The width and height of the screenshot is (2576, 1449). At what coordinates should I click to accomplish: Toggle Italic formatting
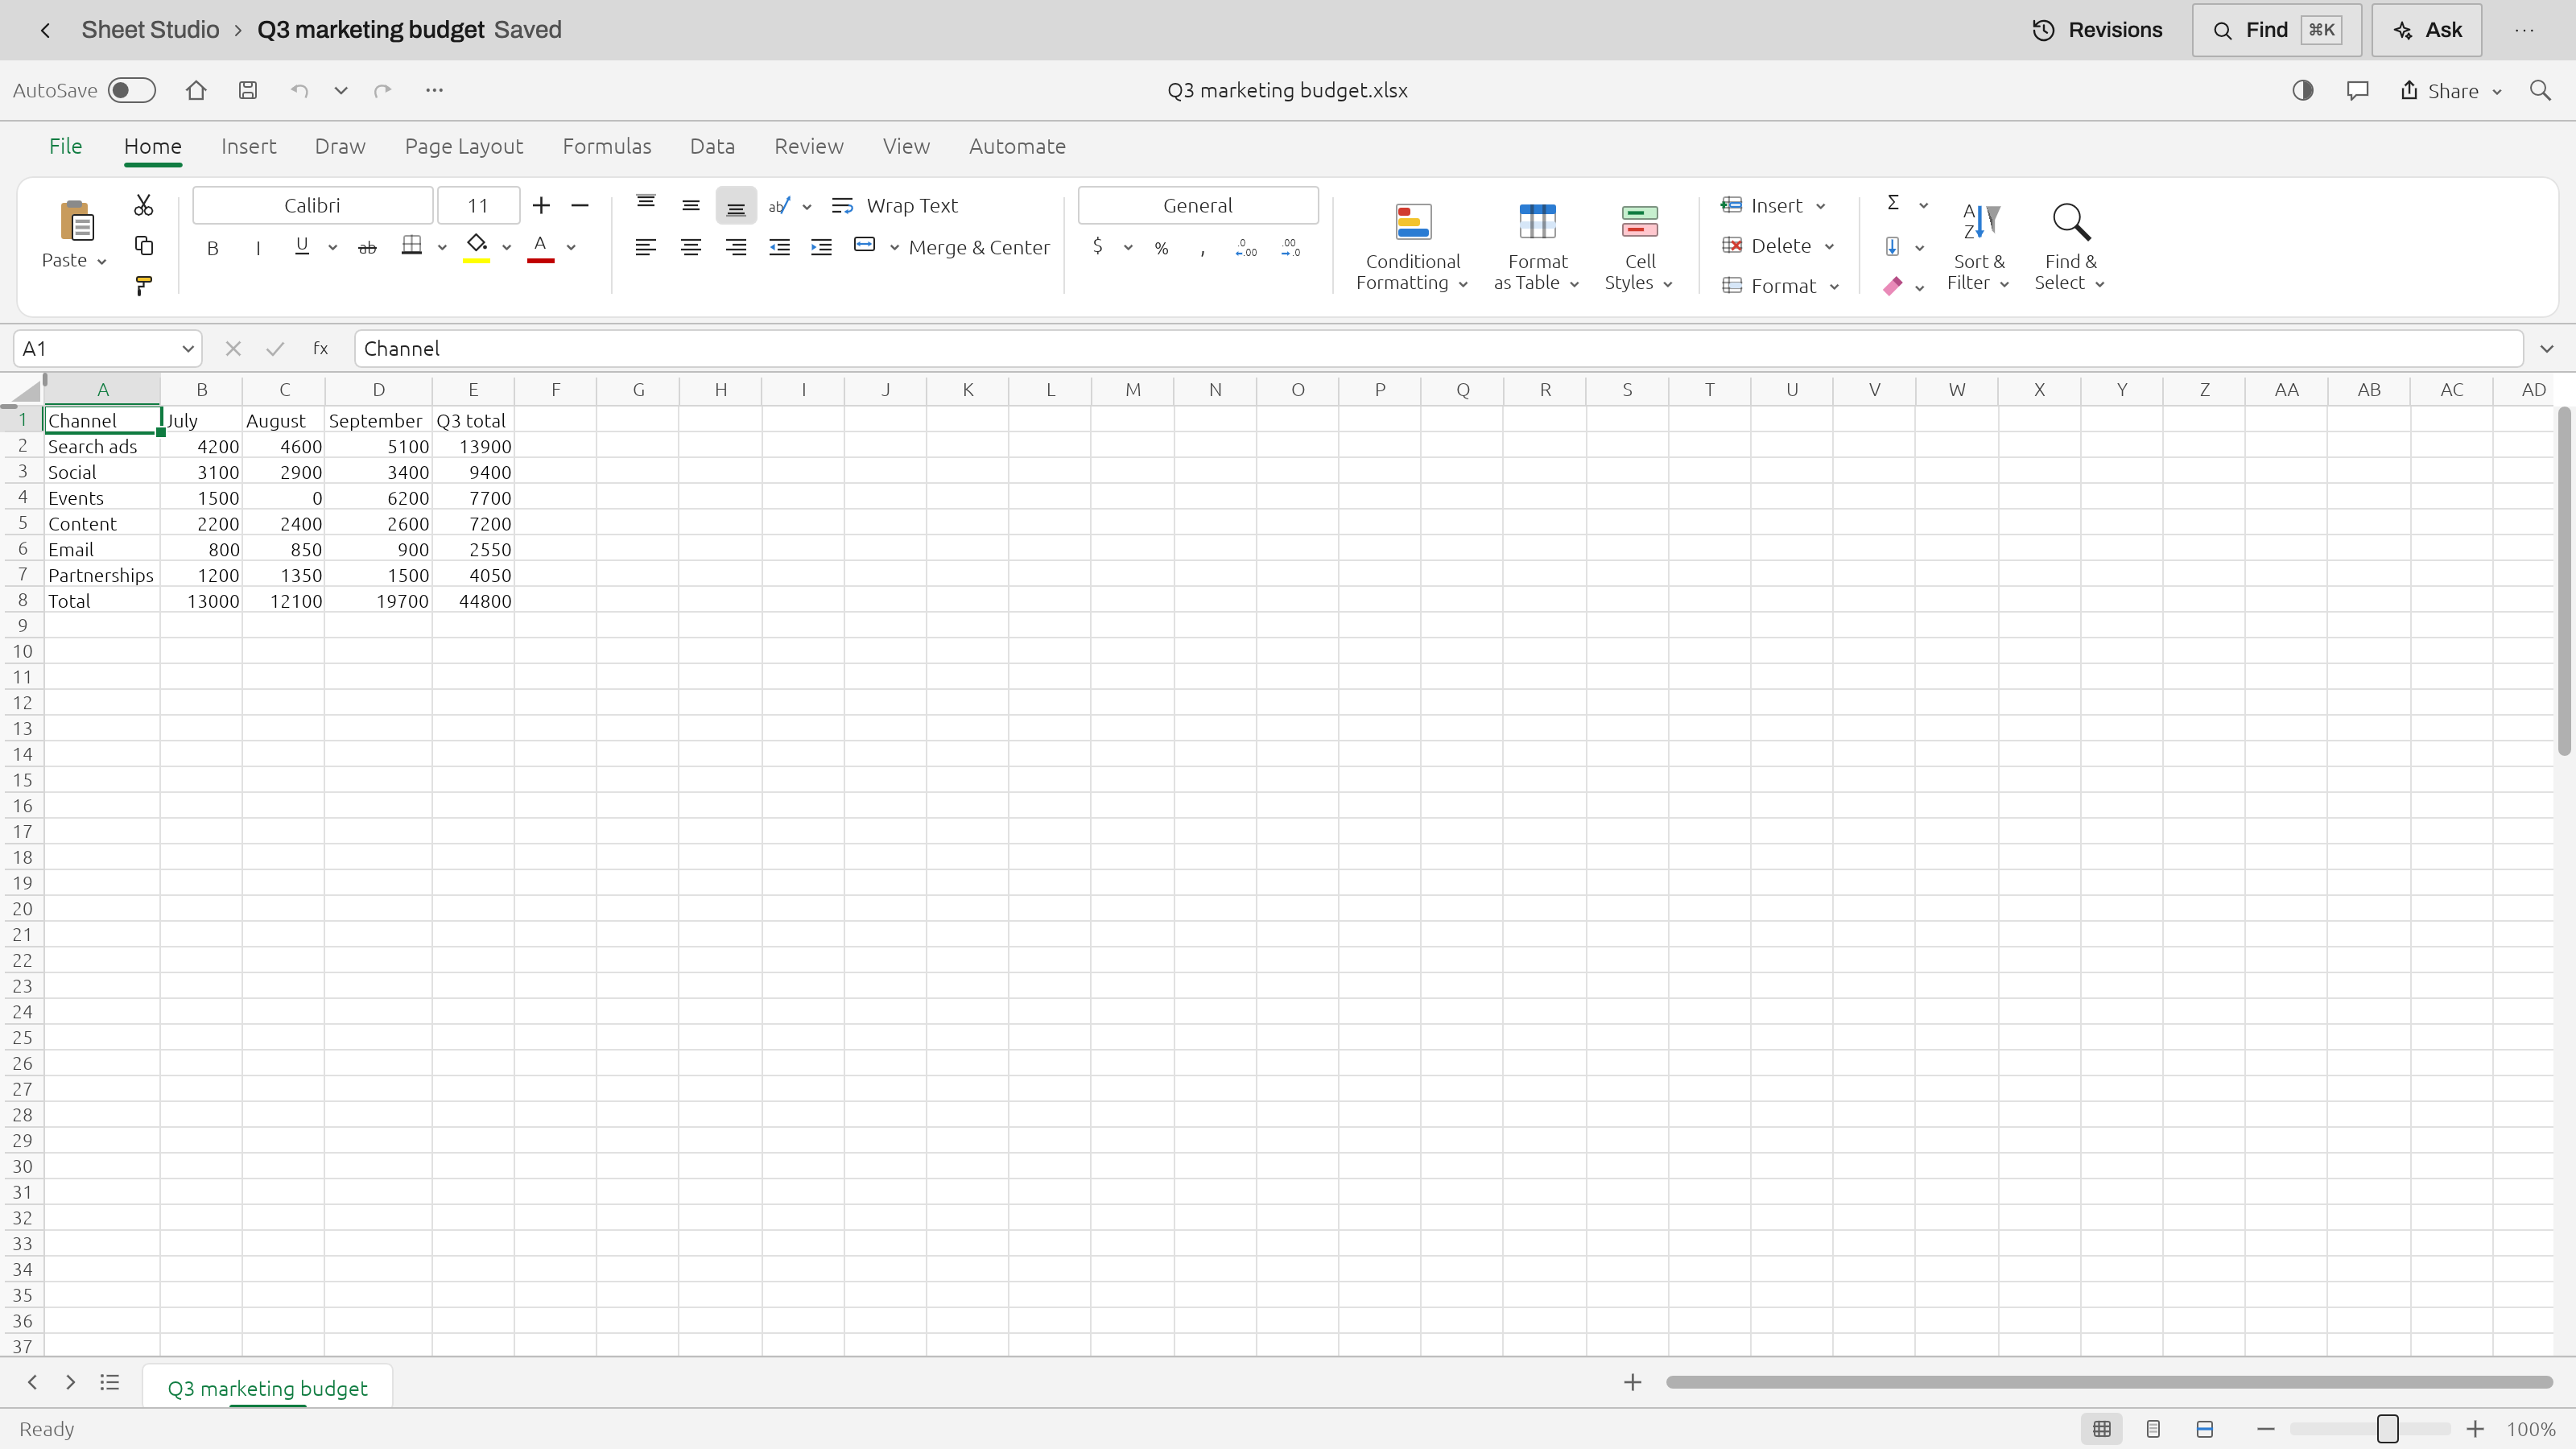[258, 248]
